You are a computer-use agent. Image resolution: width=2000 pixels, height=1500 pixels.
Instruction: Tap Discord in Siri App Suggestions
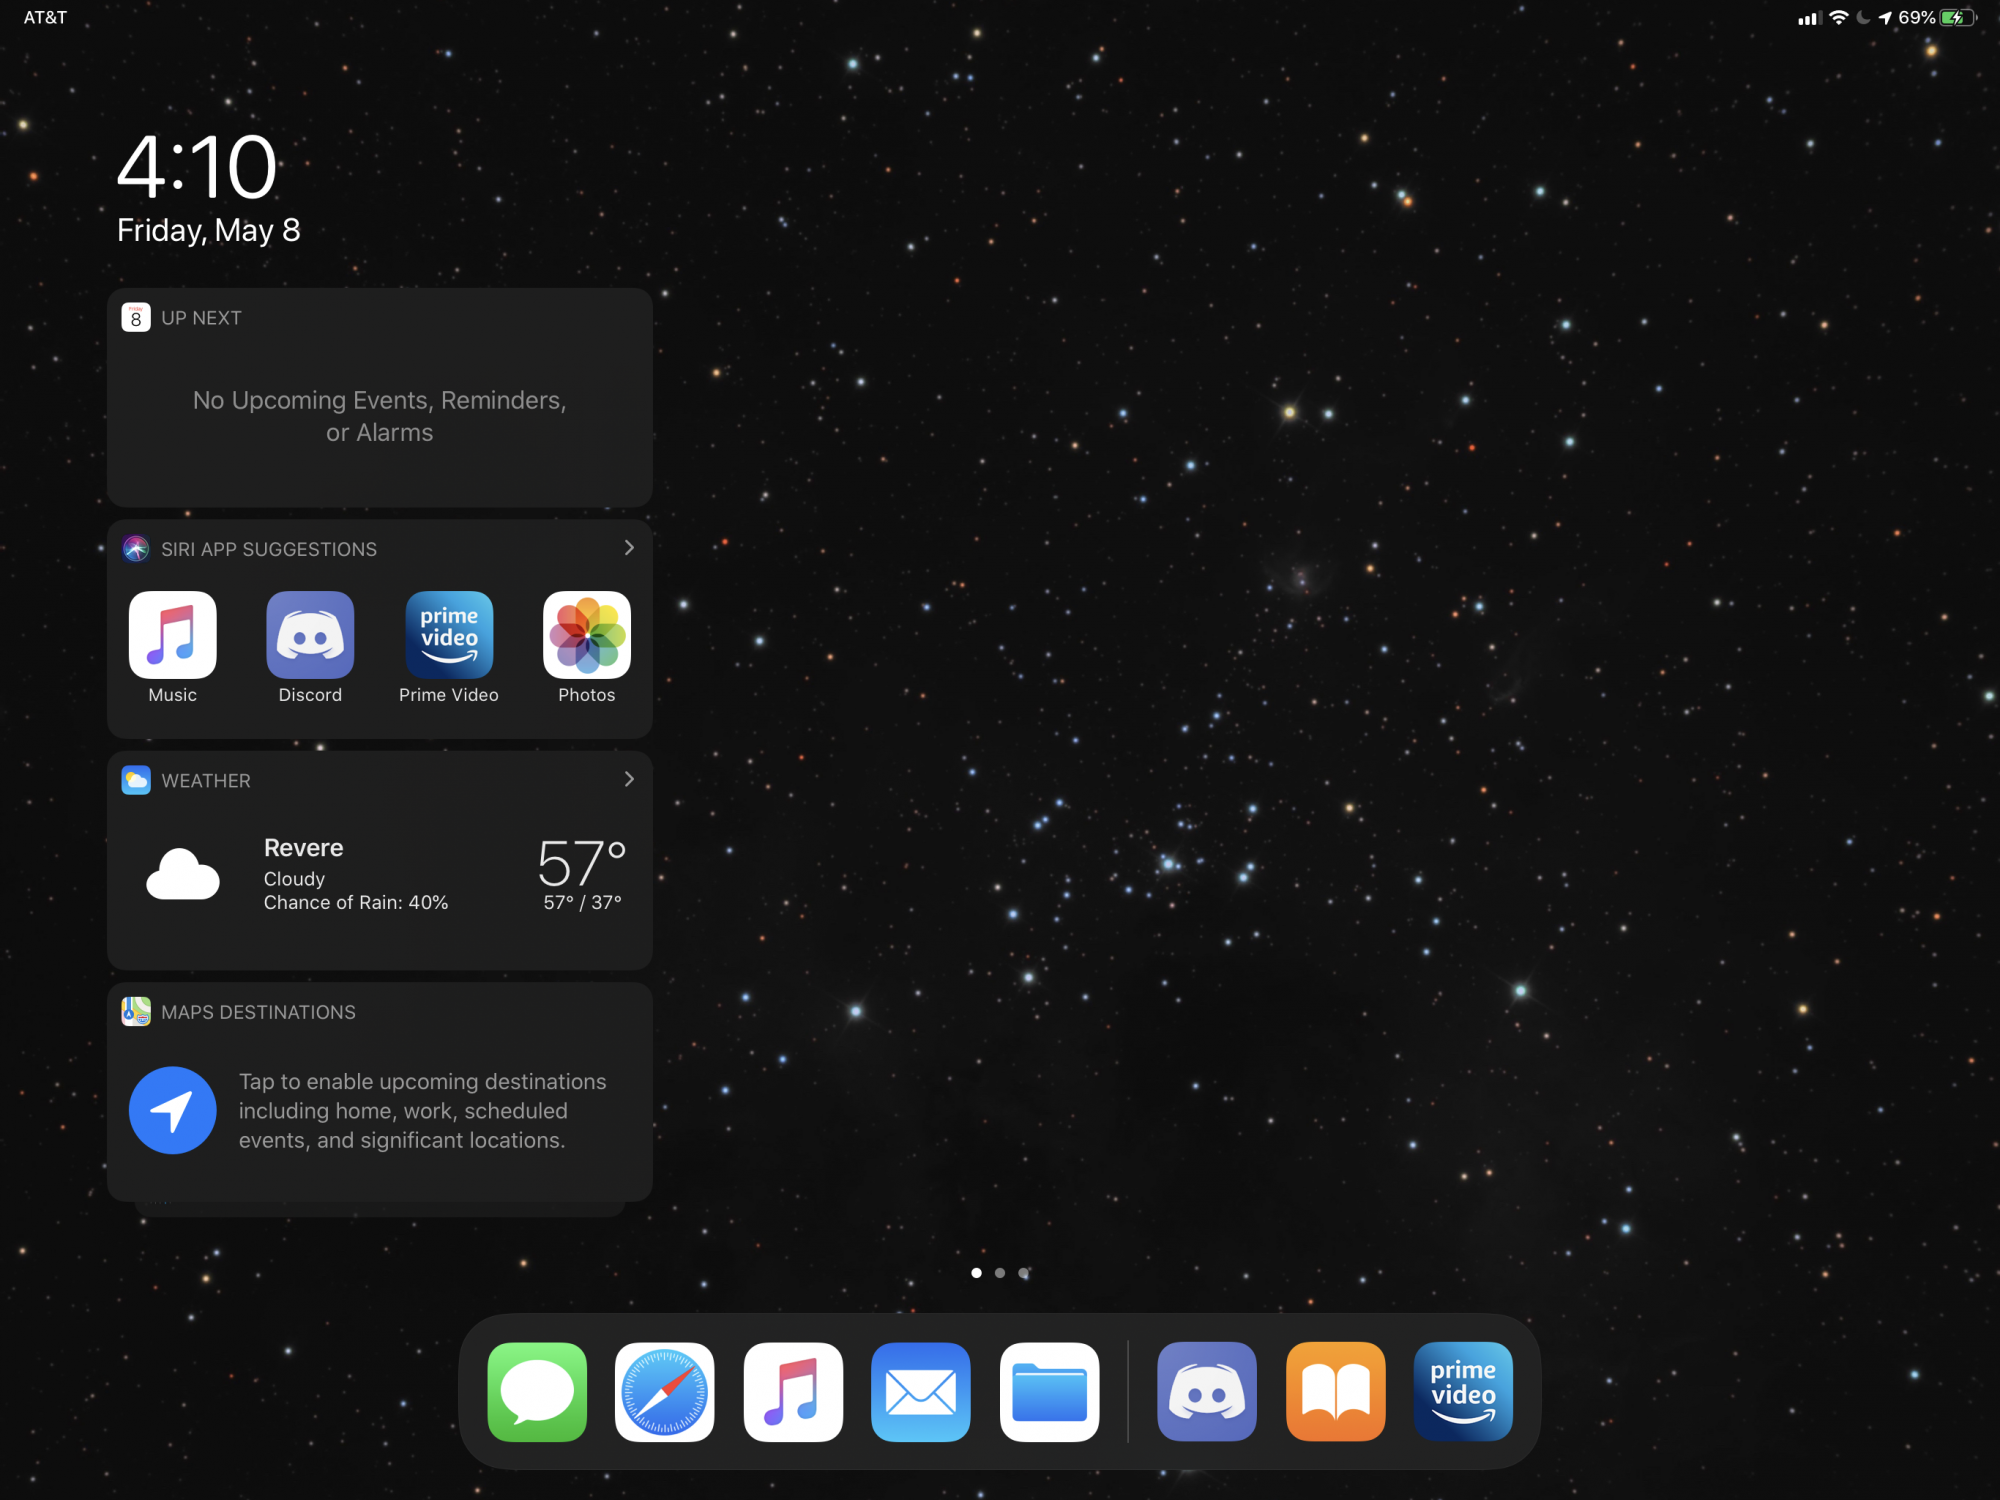tap(310, 635)
